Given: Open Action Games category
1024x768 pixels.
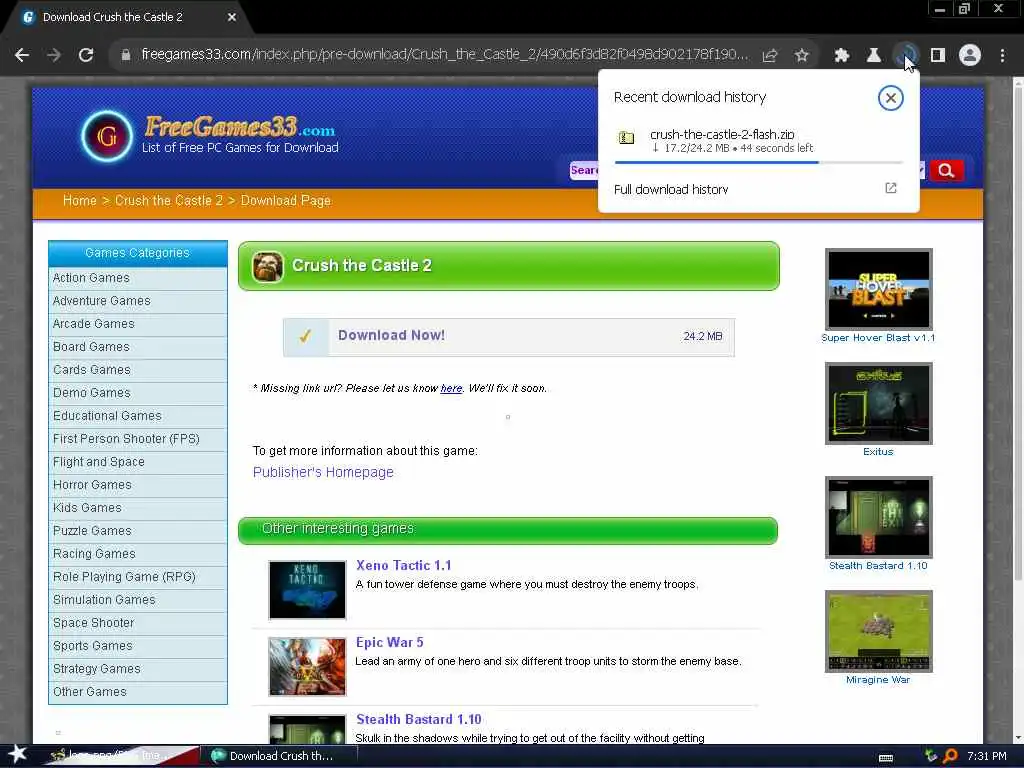Looking at the screenshot, I should (138, 278).
